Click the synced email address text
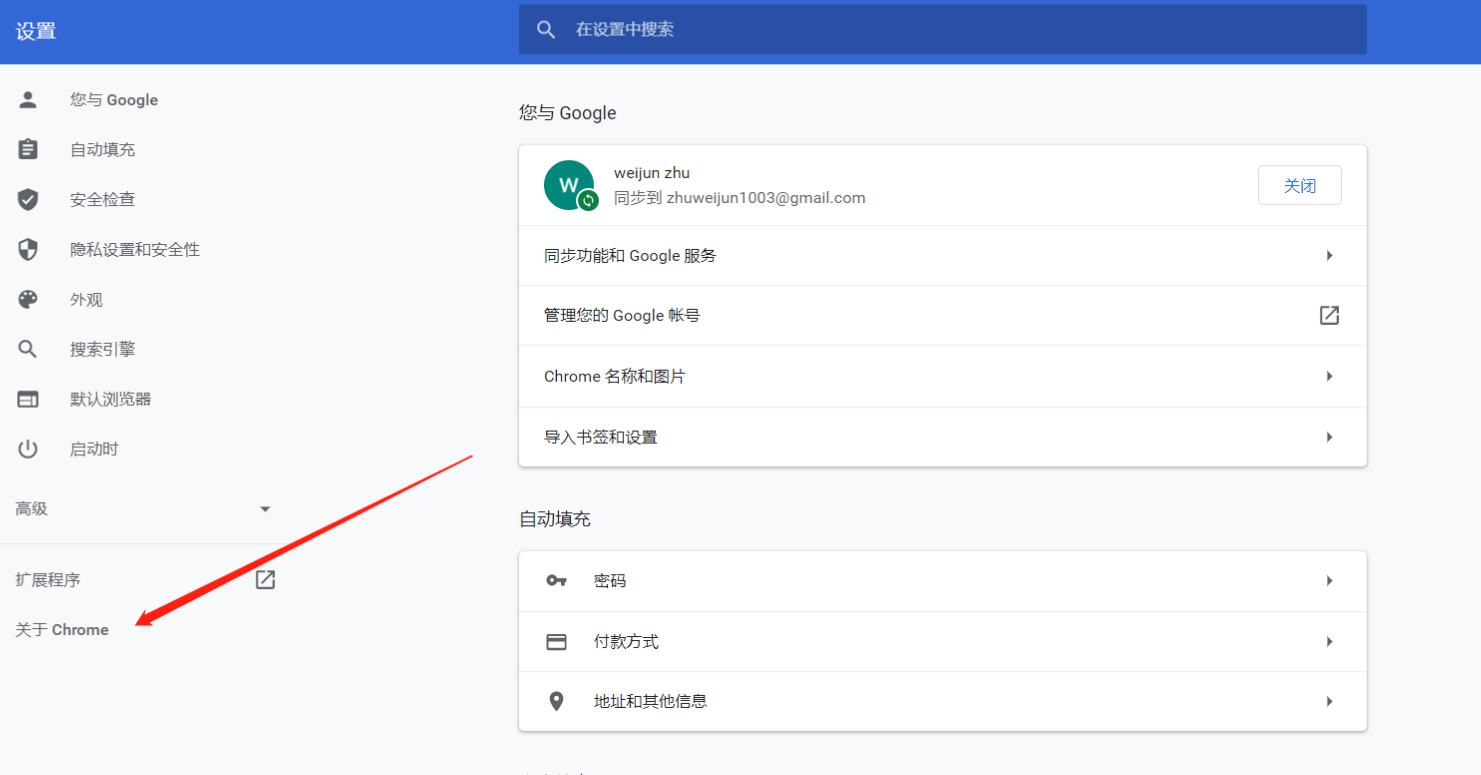Screen dimensions: 1481x775 click(766, 198)
